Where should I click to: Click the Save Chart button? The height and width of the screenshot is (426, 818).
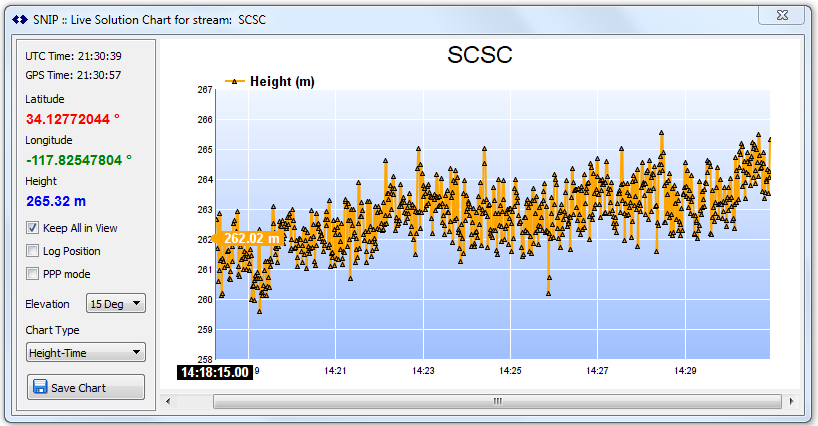tap(85, 387)
